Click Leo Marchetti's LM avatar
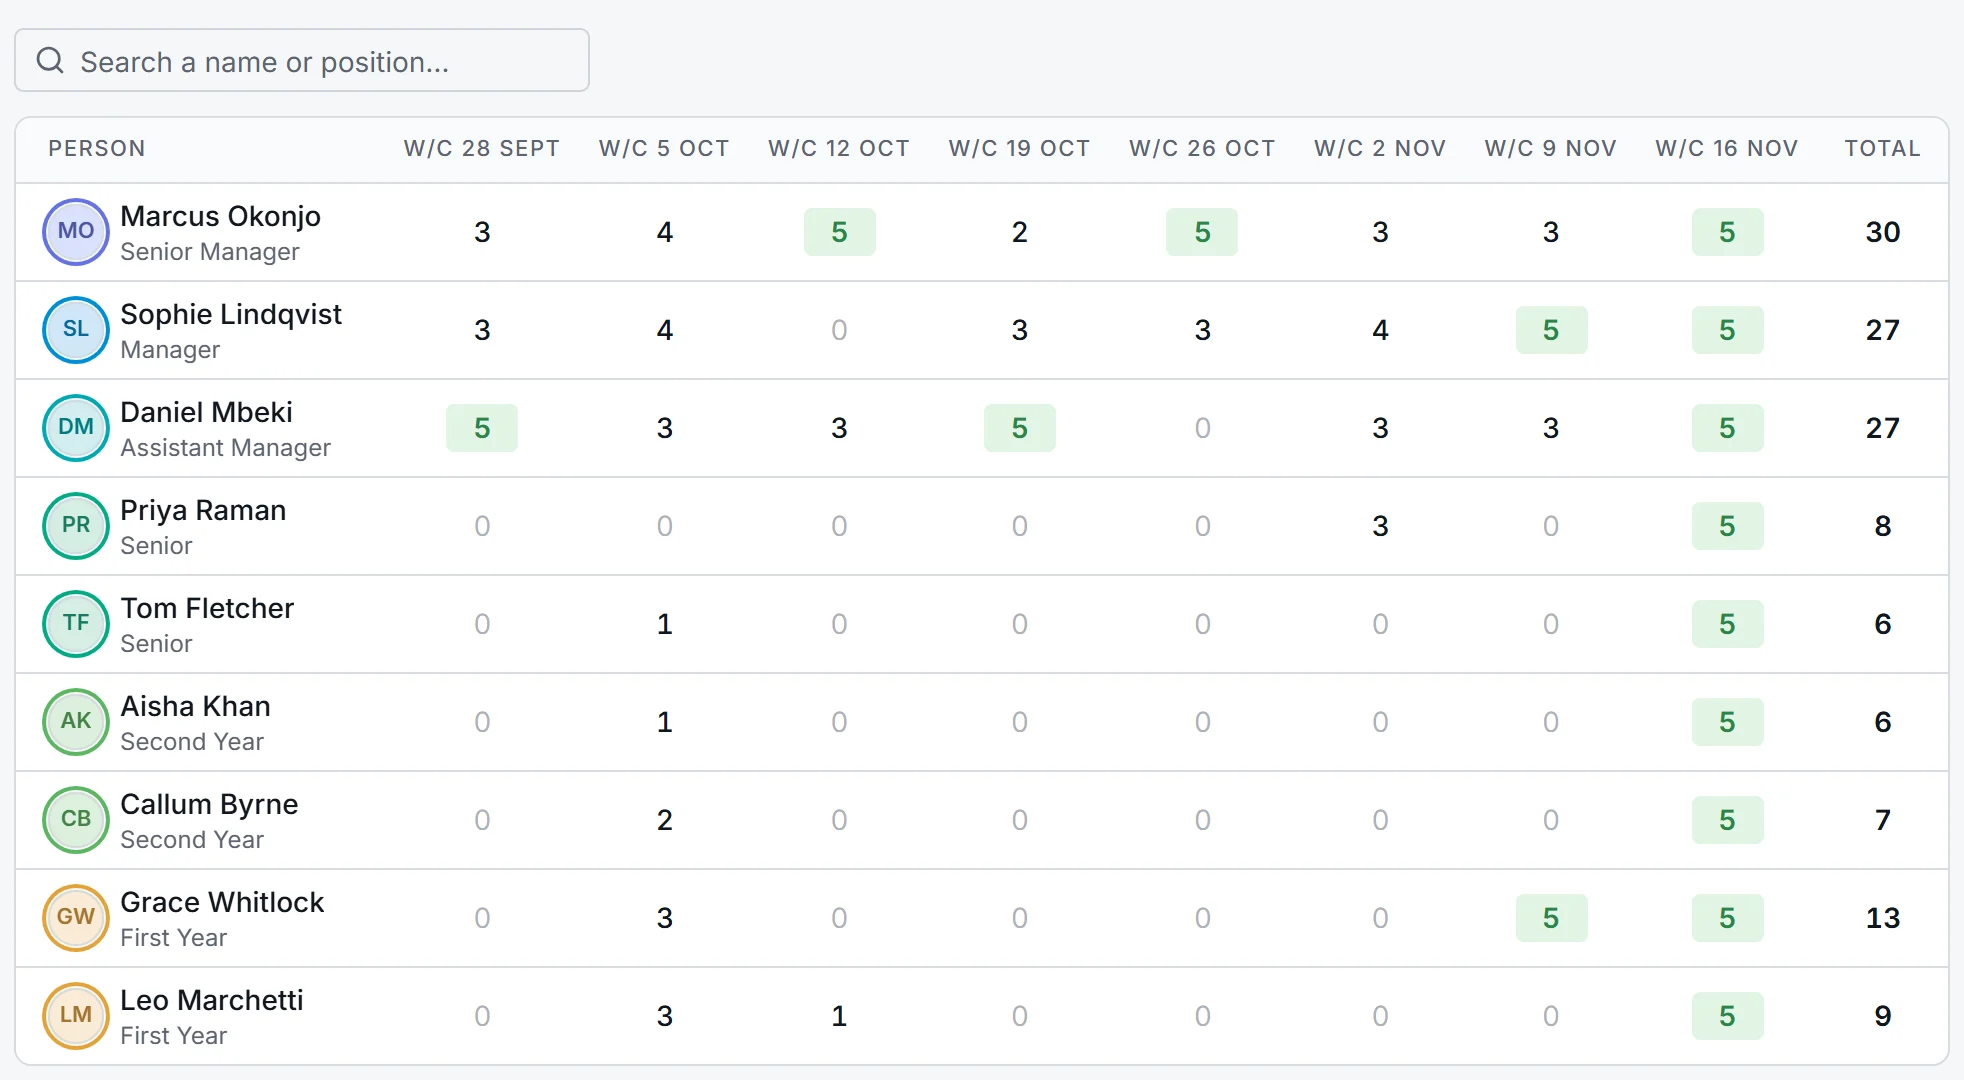The height and width of the screenshot is (1080, 1964). (76, 1016)
